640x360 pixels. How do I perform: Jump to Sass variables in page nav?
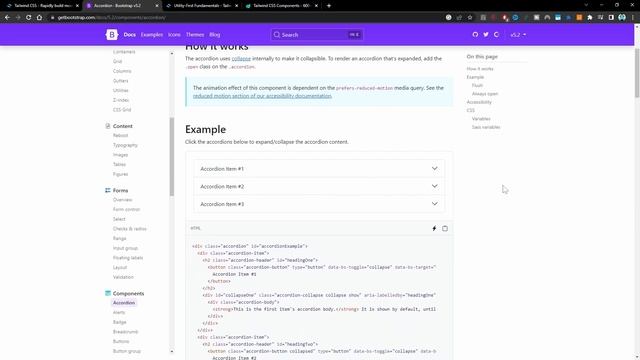tap(486, 127)
